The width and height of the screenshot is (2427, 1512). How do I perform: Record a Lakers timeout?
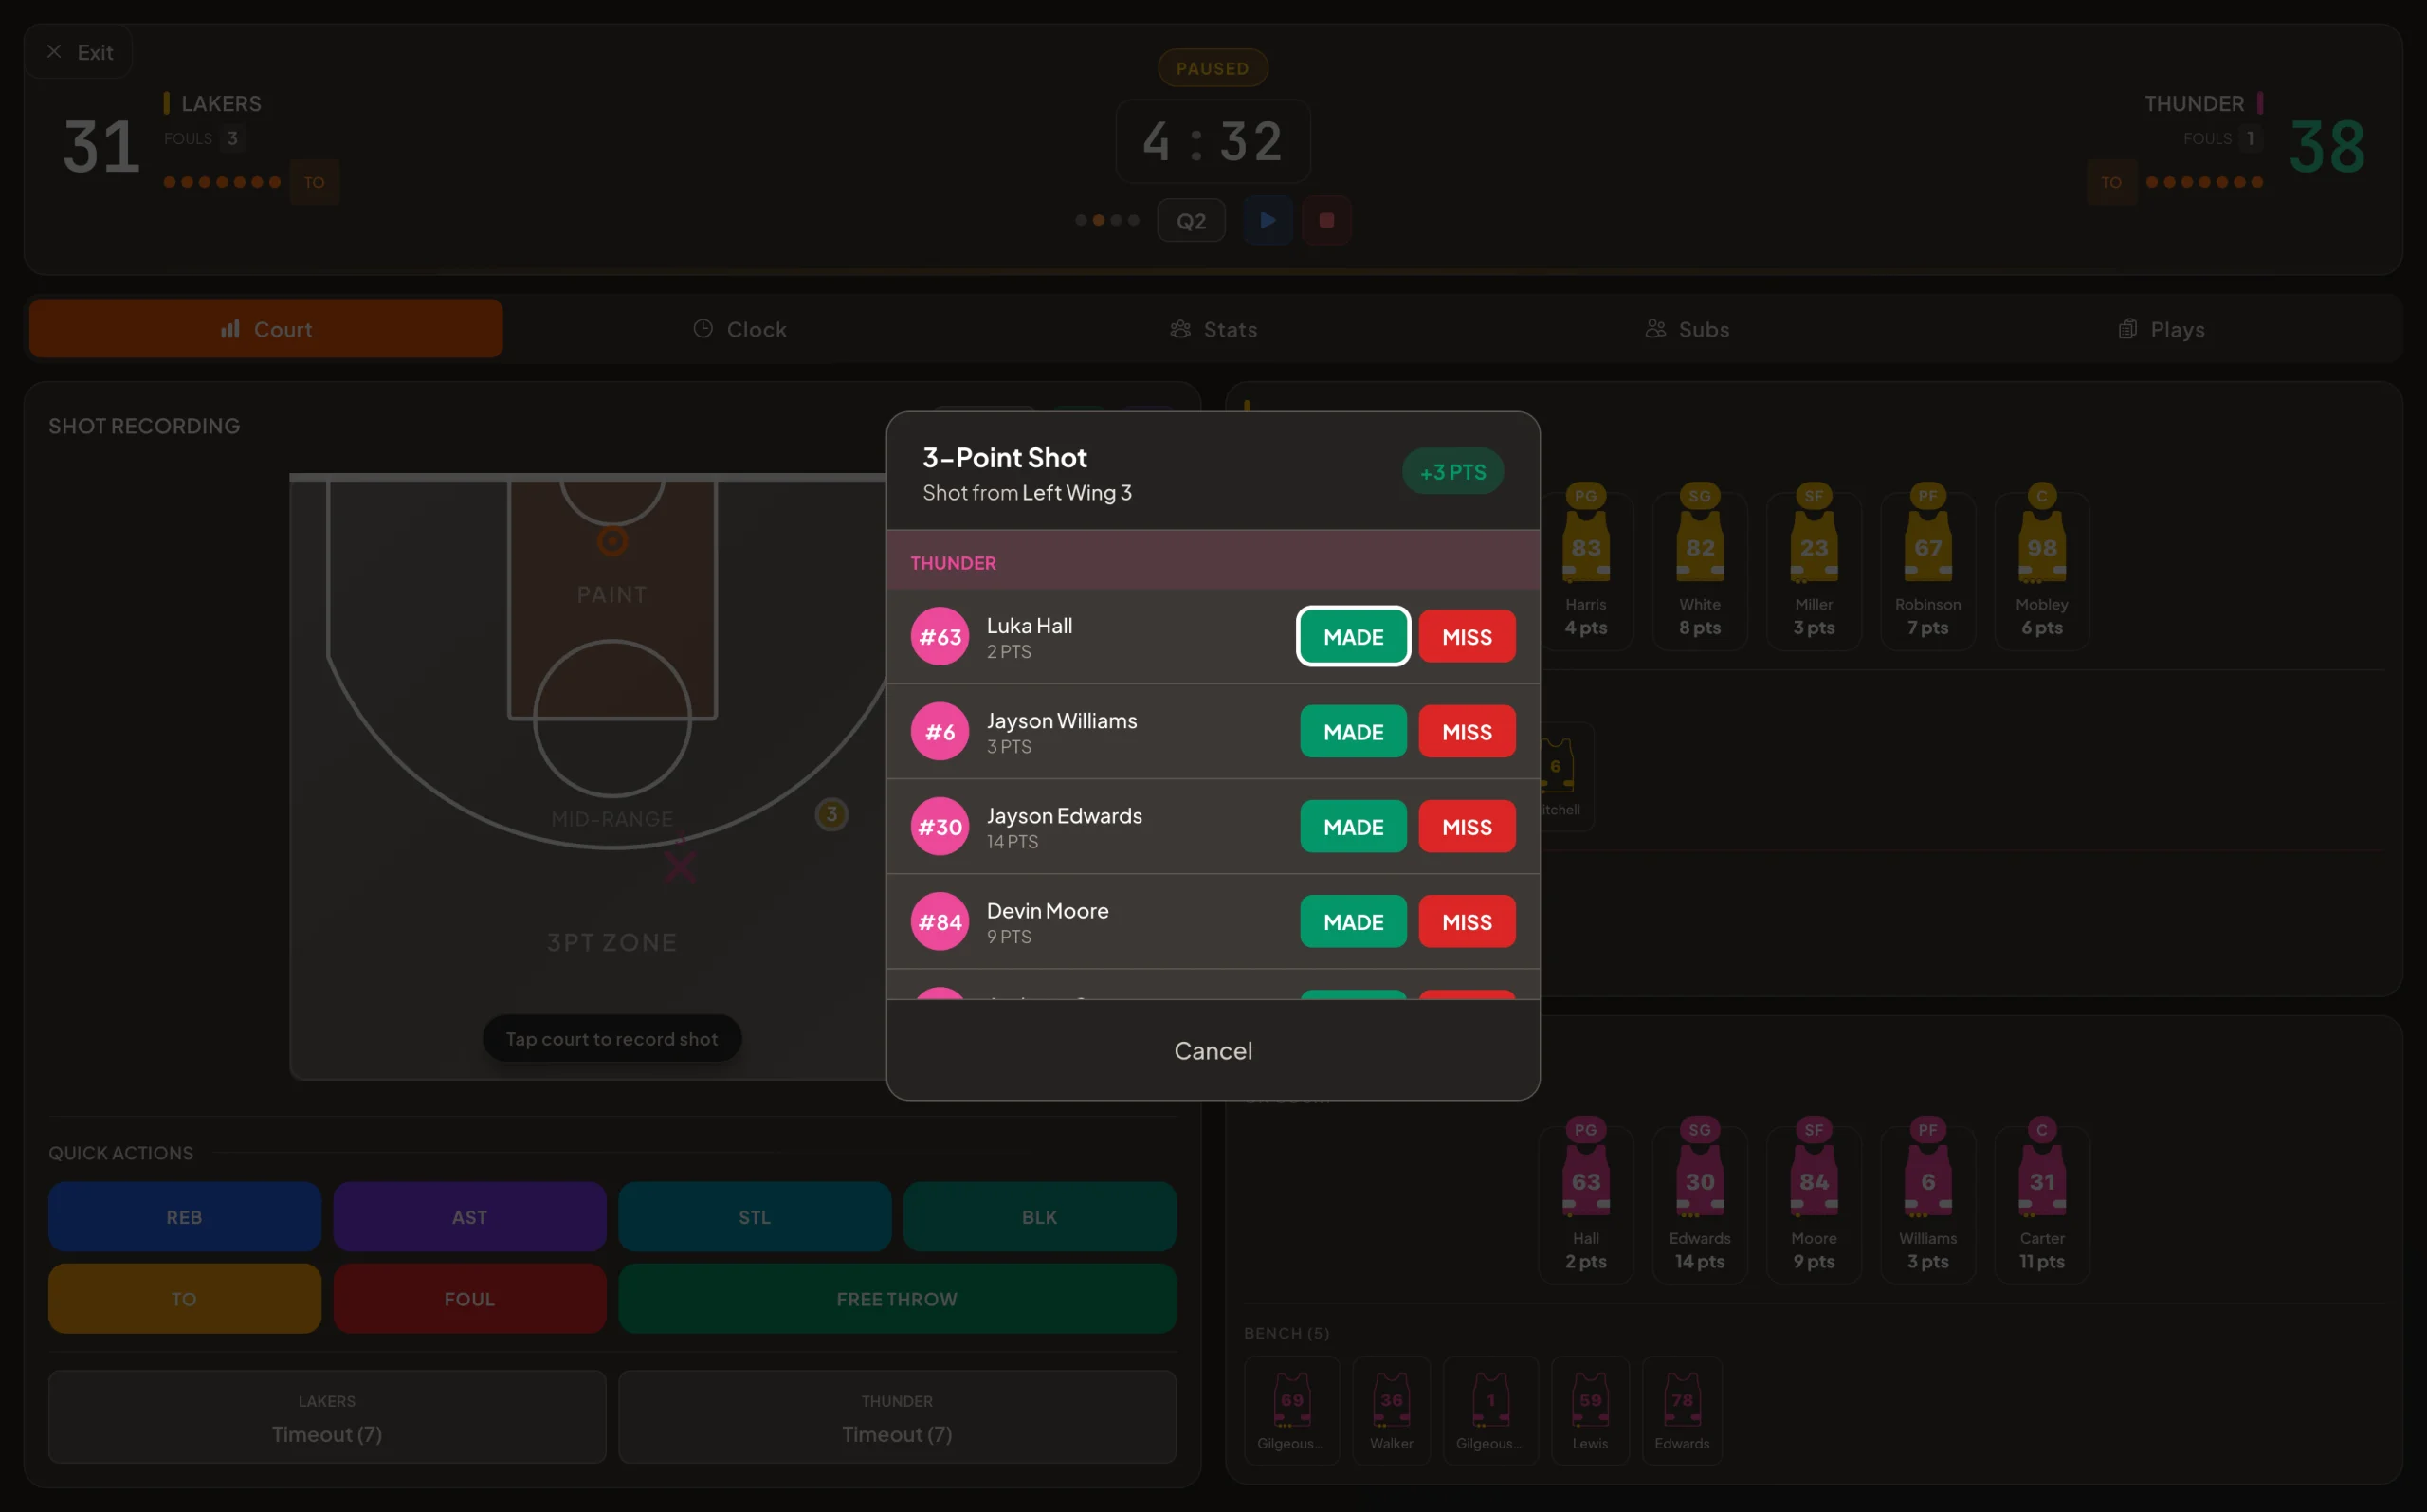[327, 1417]
